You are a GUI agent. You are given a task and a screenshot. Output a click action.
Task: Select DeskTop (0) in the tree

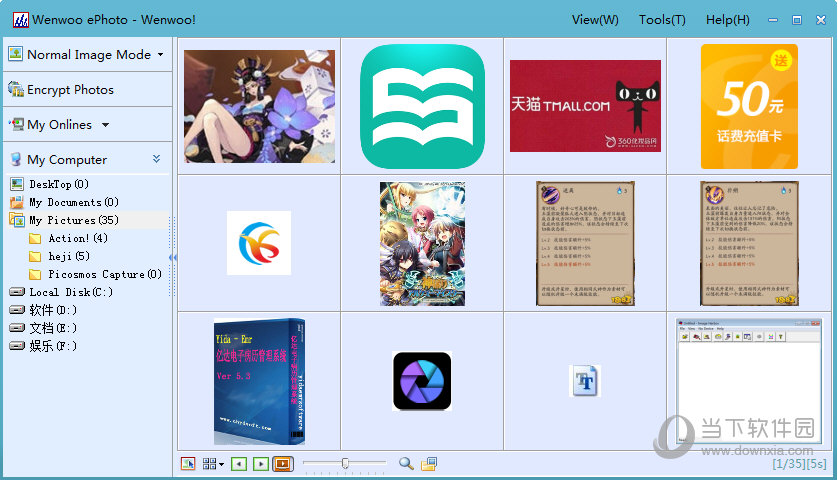point(59,184)
